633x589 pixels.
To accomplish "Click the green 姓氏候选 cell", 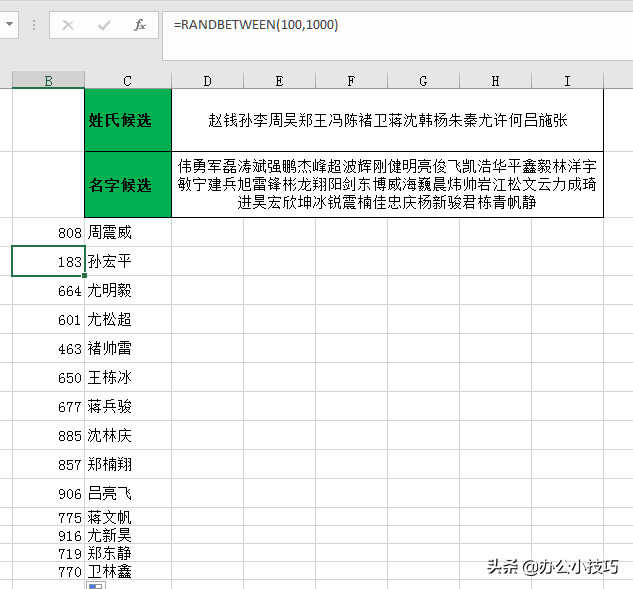I will pyautogui.click(x=128, y=120).
